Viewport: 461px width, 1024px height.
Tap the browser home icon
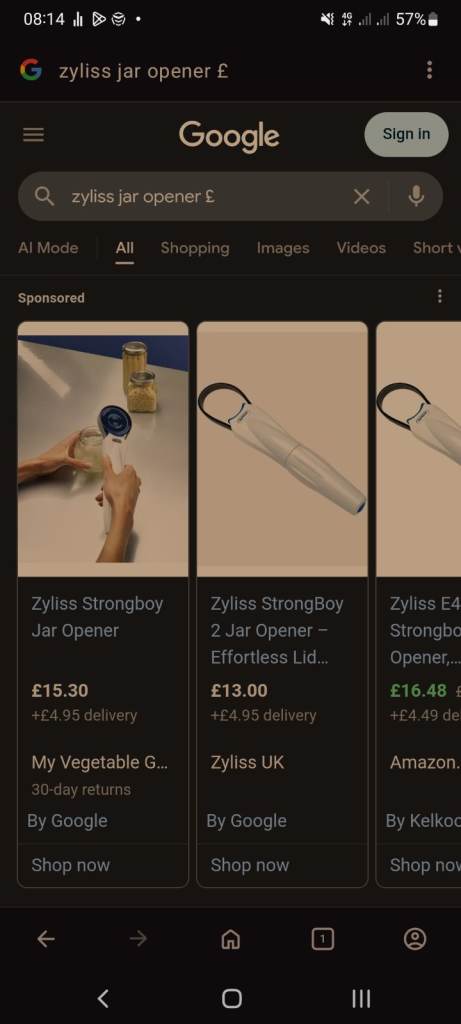(230, 939)
